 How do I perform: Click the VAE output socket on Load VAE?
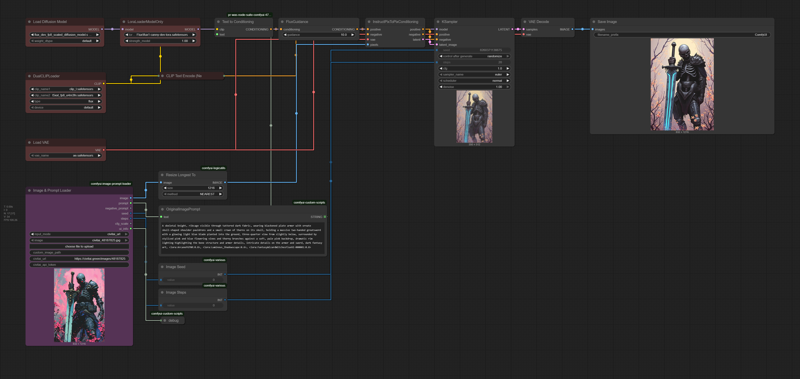tap(104, 150)
